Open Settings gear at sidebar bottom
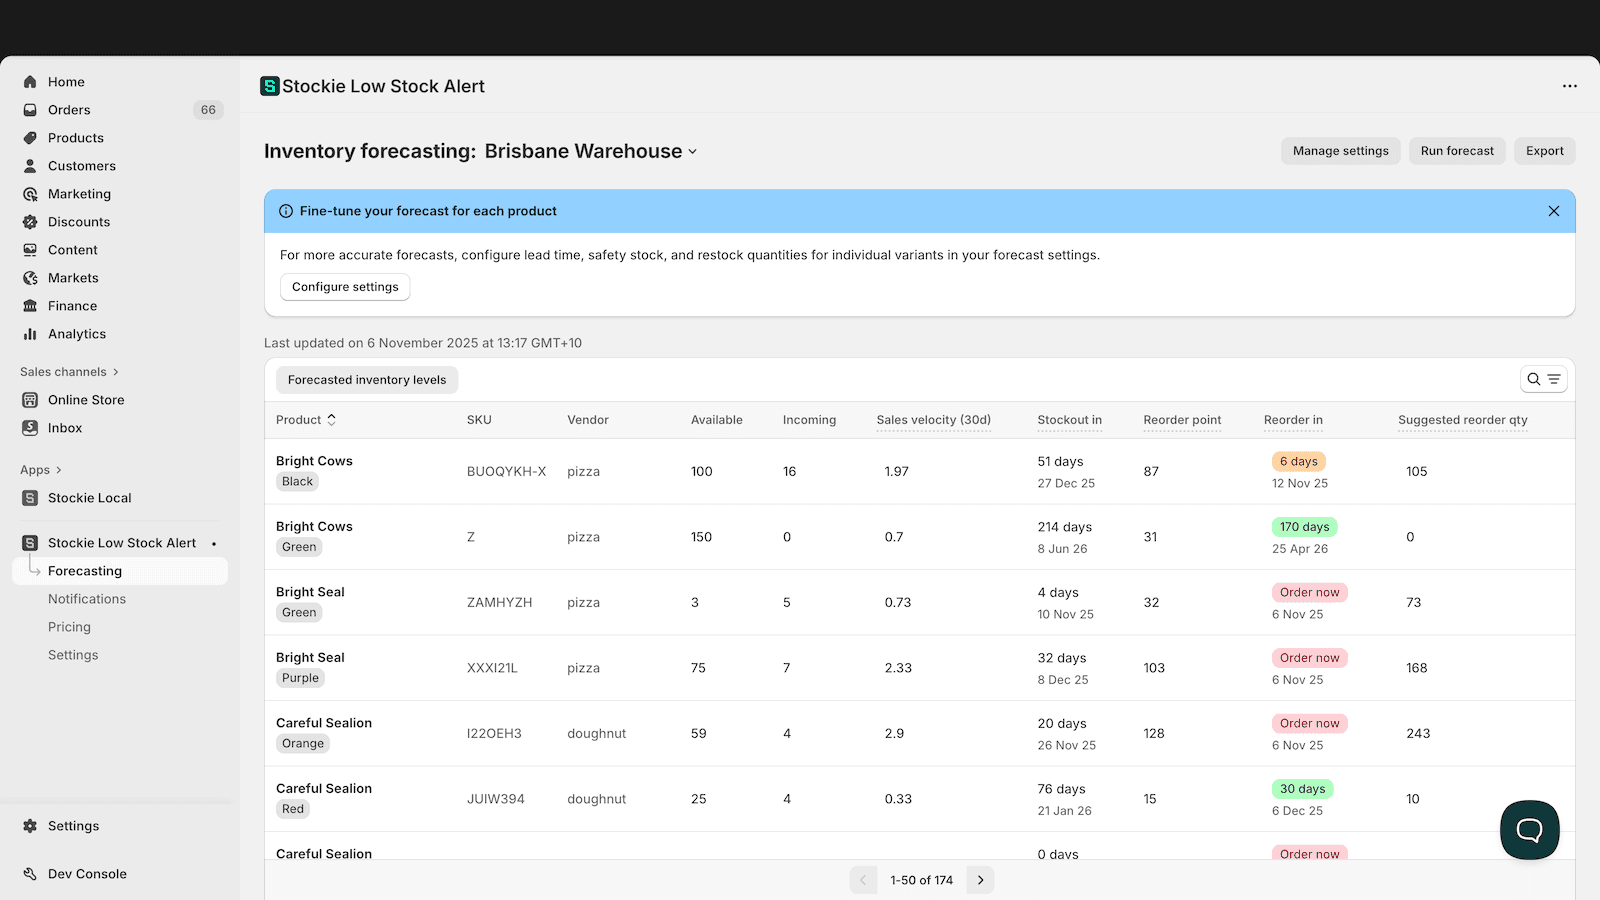Viewport: 1600px width, 900px height. [30, 826]
